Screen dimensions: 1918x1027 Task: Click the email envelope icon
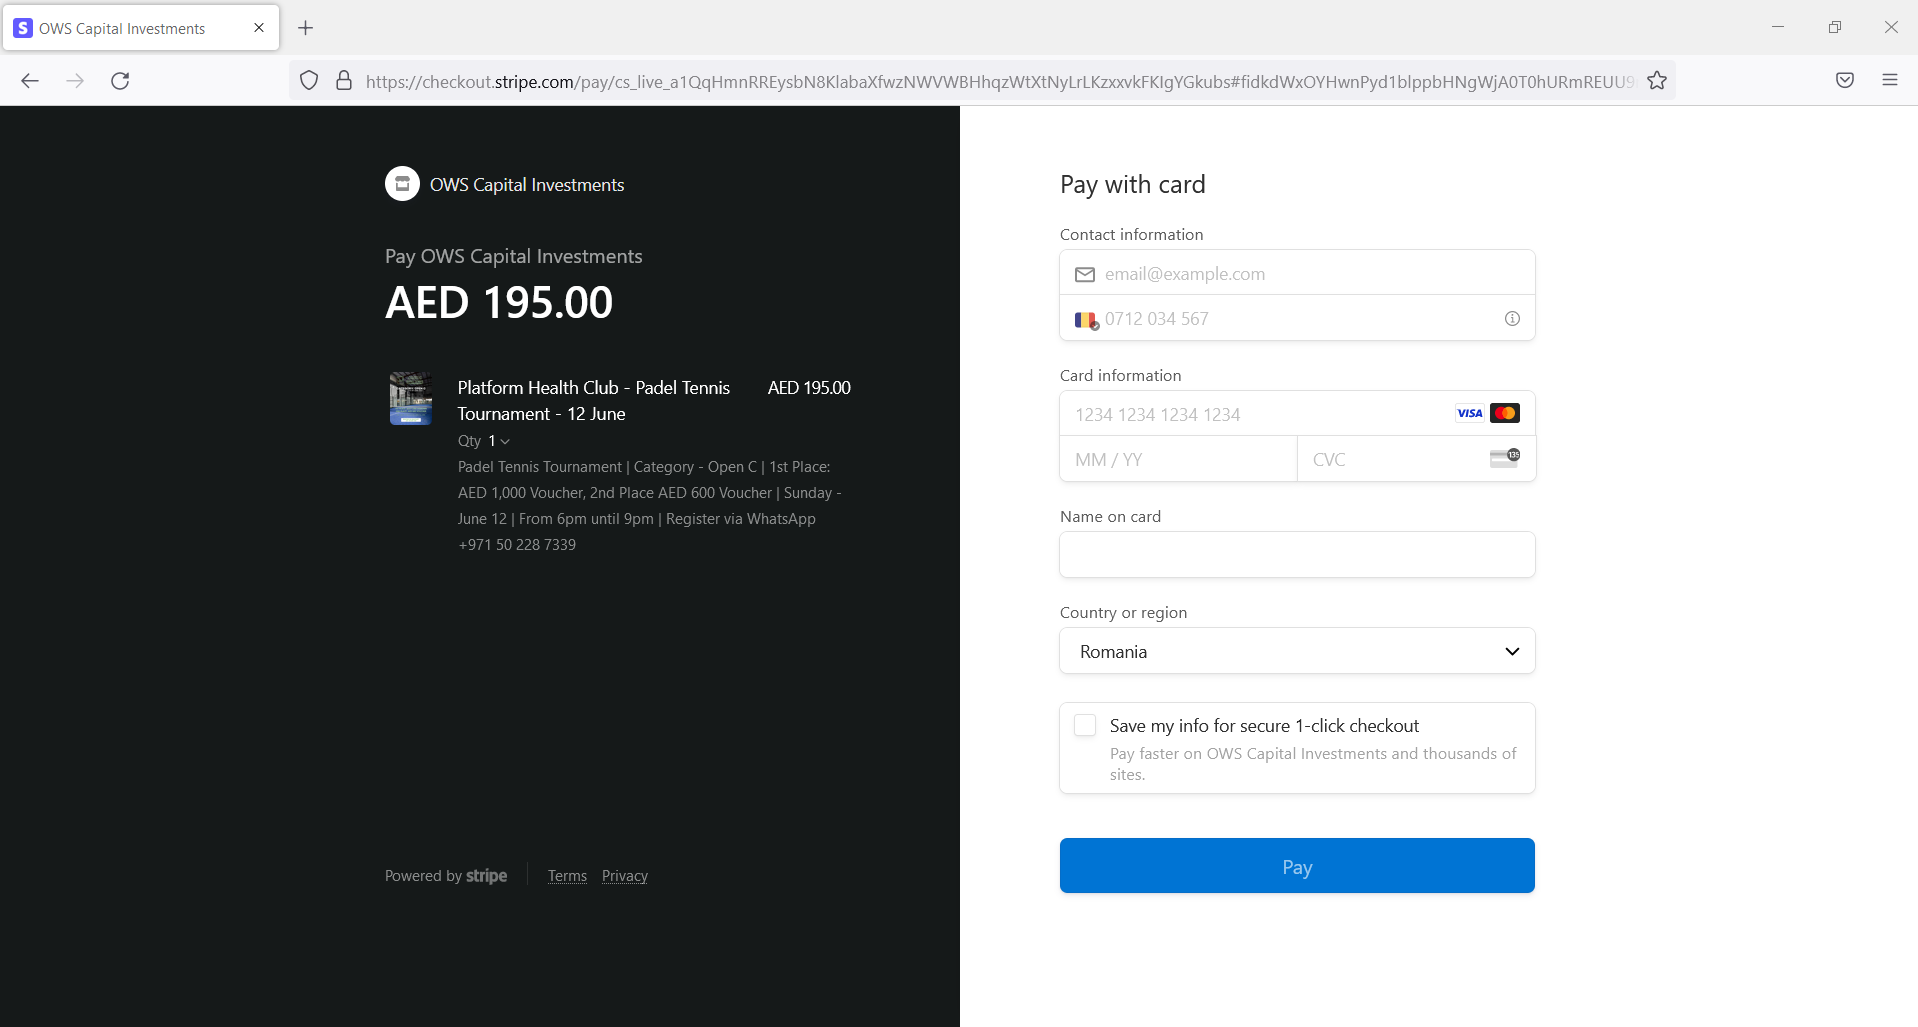(x=1085, y=273)
